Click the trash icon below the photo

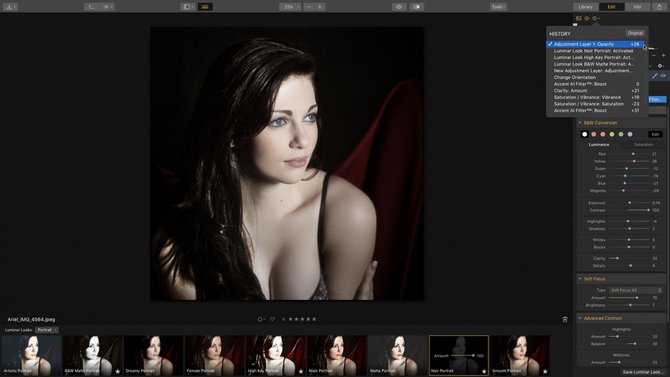coord(565,319)
